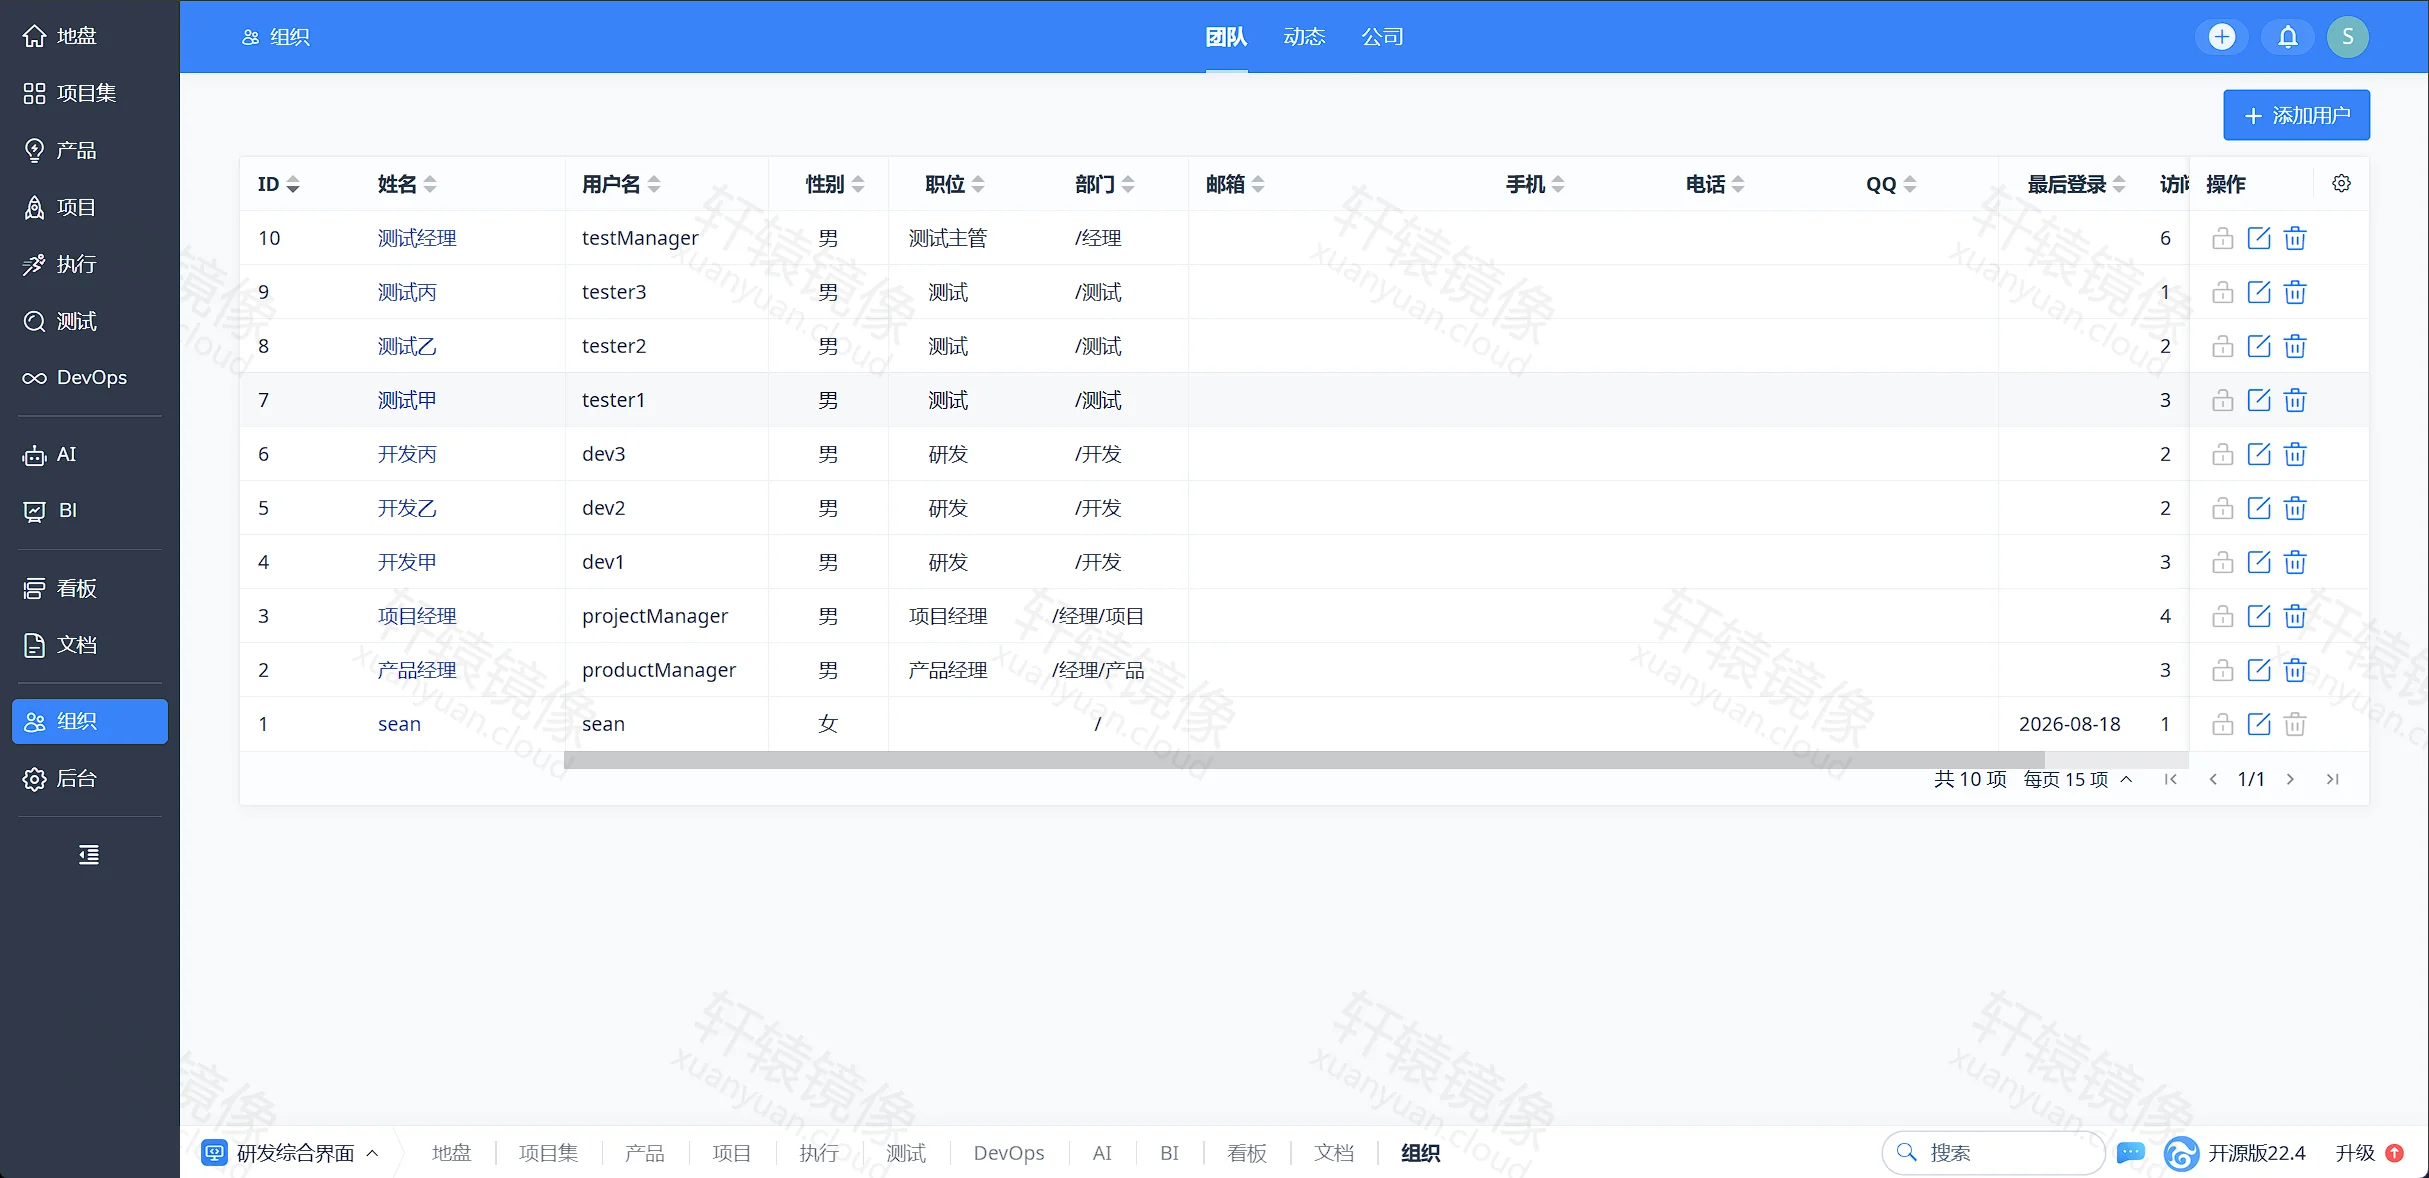
Task: Sort table by 最后登录 column
Action: coord(2077,184)
